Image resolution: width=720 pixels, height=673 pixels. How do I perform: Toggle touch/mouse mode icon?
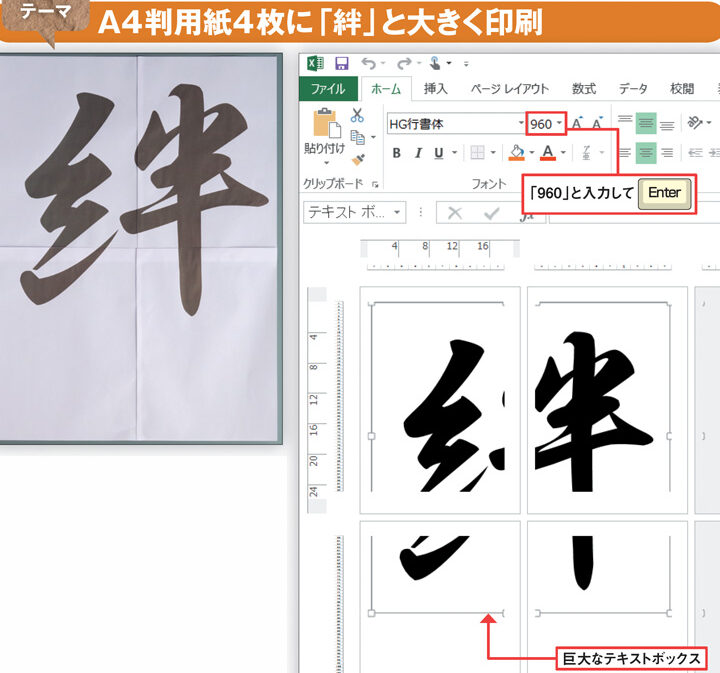tap(435, 63)
